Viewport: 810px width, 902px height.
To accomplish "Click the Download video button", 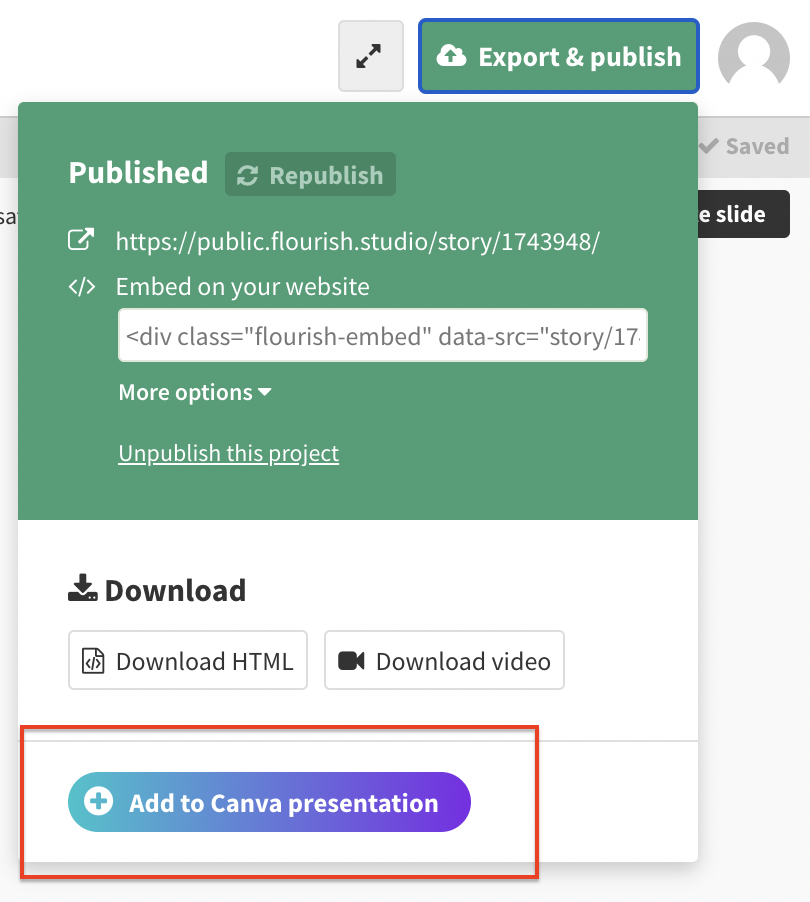I will tap(444, 660).
